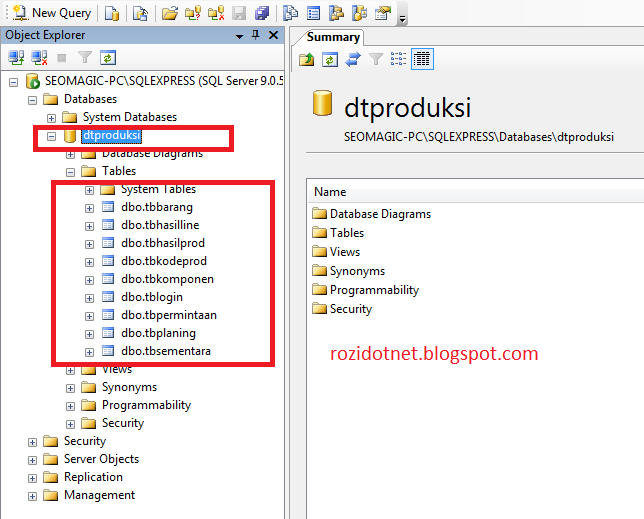Select dbo.tbhasilline table

(x=160, y=225)
